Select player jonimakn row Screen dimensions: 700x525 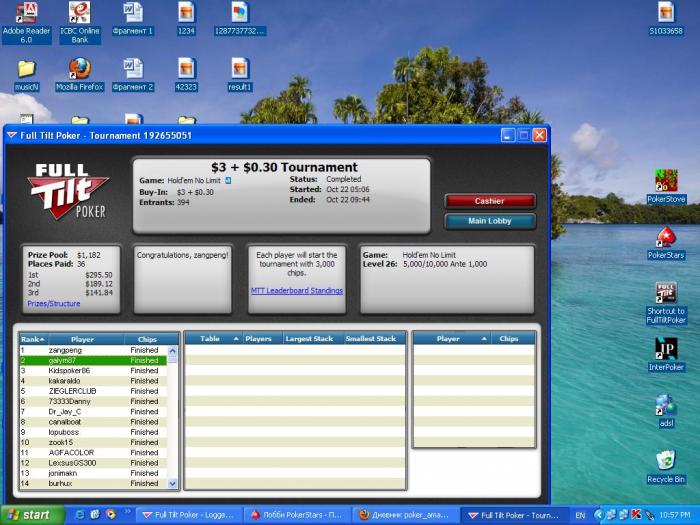coord(93,473)
